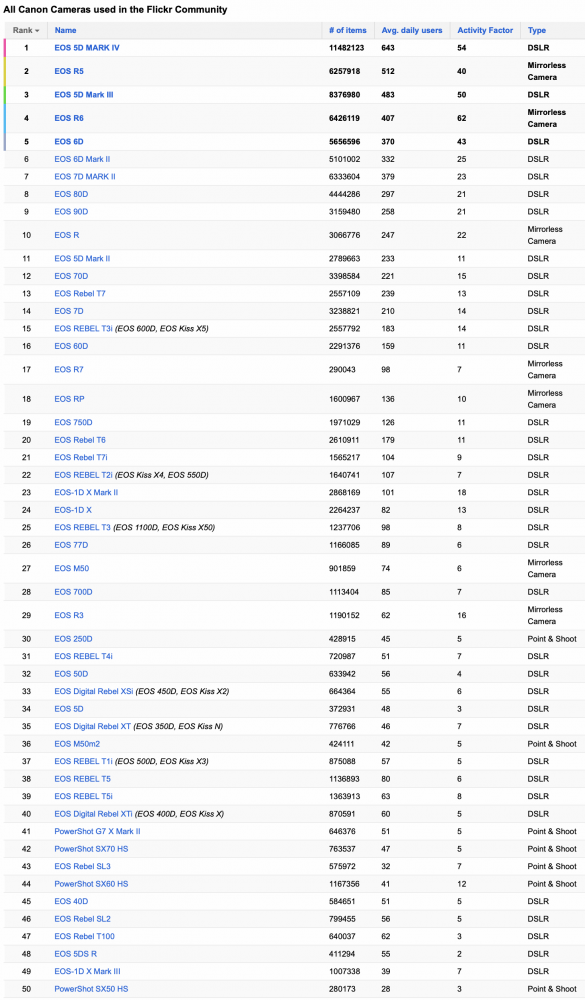Screen dimensions: 585x1000
Task: Open the EOS 7D MARK II link
Action: point(85,177)
